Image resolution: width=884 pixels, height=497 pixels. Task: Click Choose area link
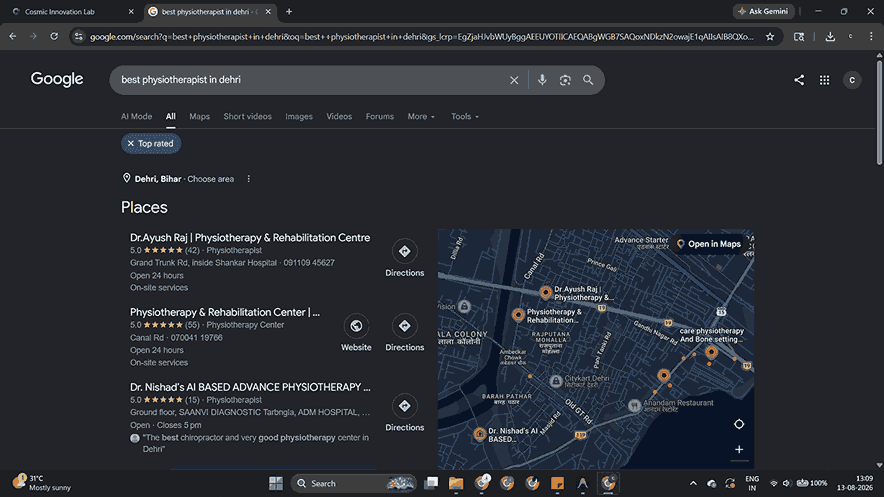click(x=210, y=179)
